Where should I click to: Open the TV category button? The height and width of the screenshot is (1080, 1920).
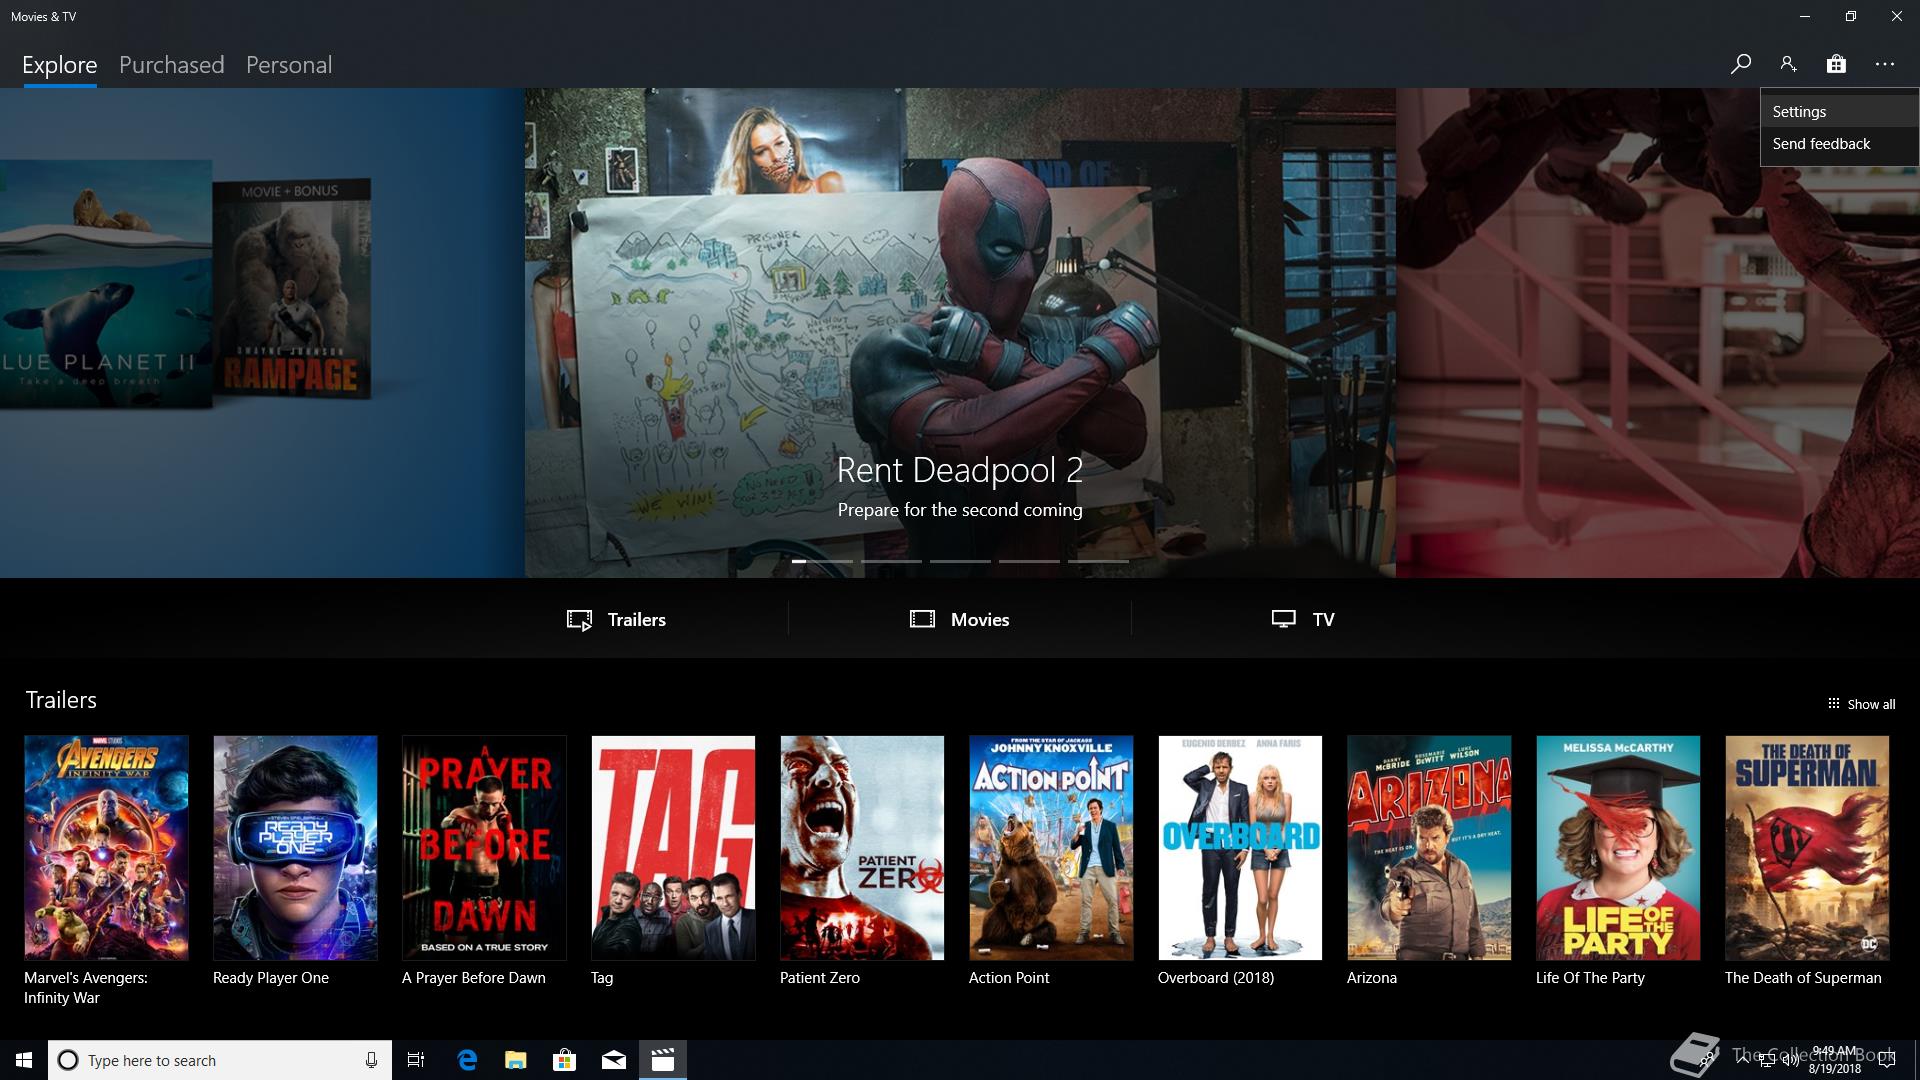(x=1302, y=619)
